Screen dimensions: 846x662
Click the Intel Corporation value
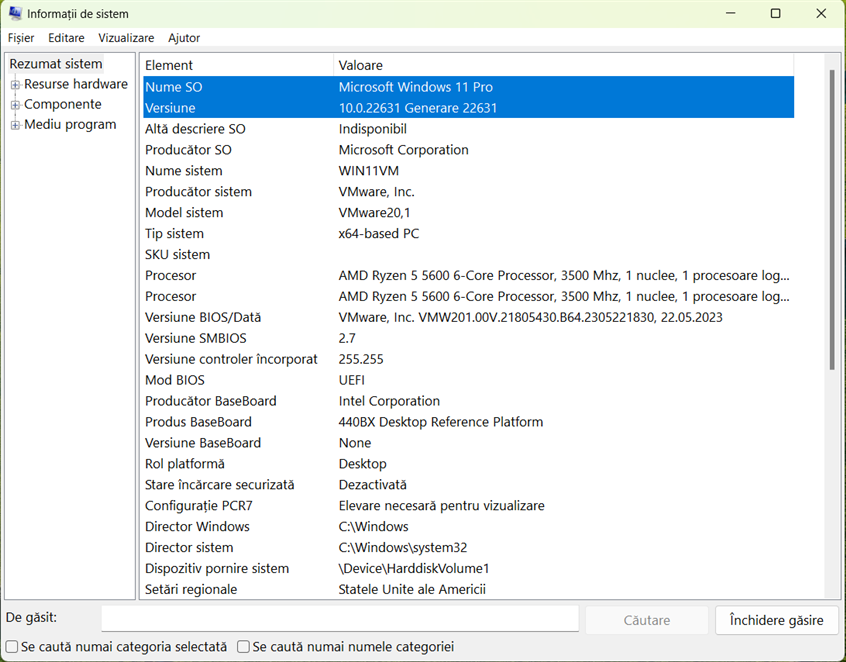pyautogui.click(x=389, y=401)
